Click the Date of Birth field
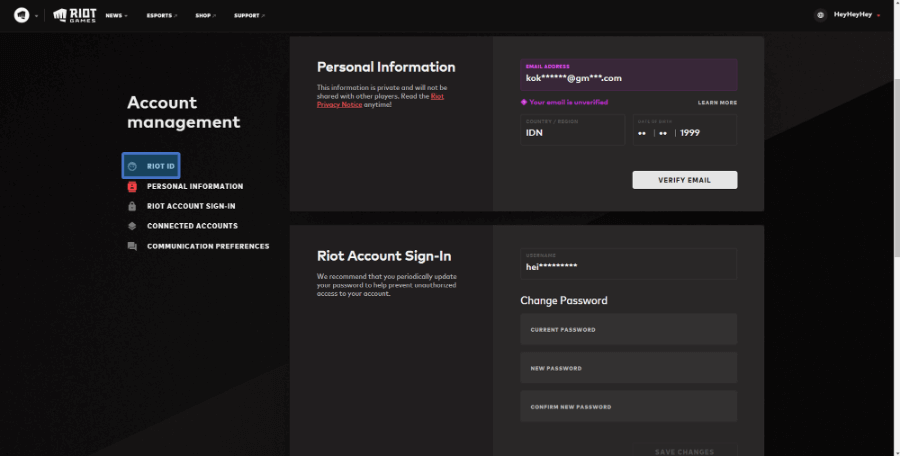This screenshot has width=900, height=456. point(685,130)
